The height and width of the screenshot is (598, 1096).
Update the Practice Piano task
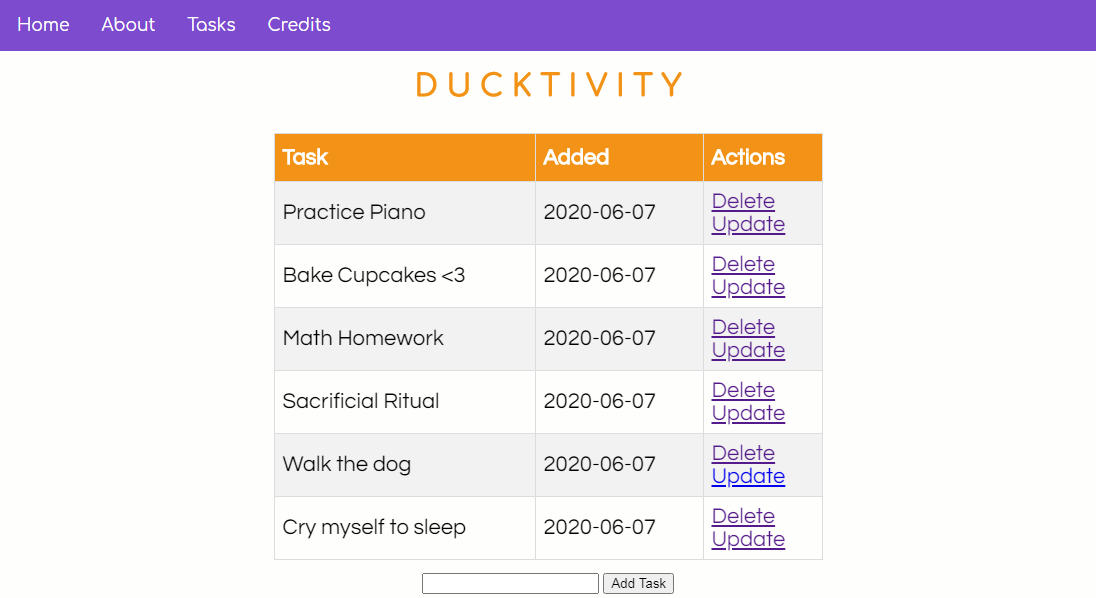[748, 224]
